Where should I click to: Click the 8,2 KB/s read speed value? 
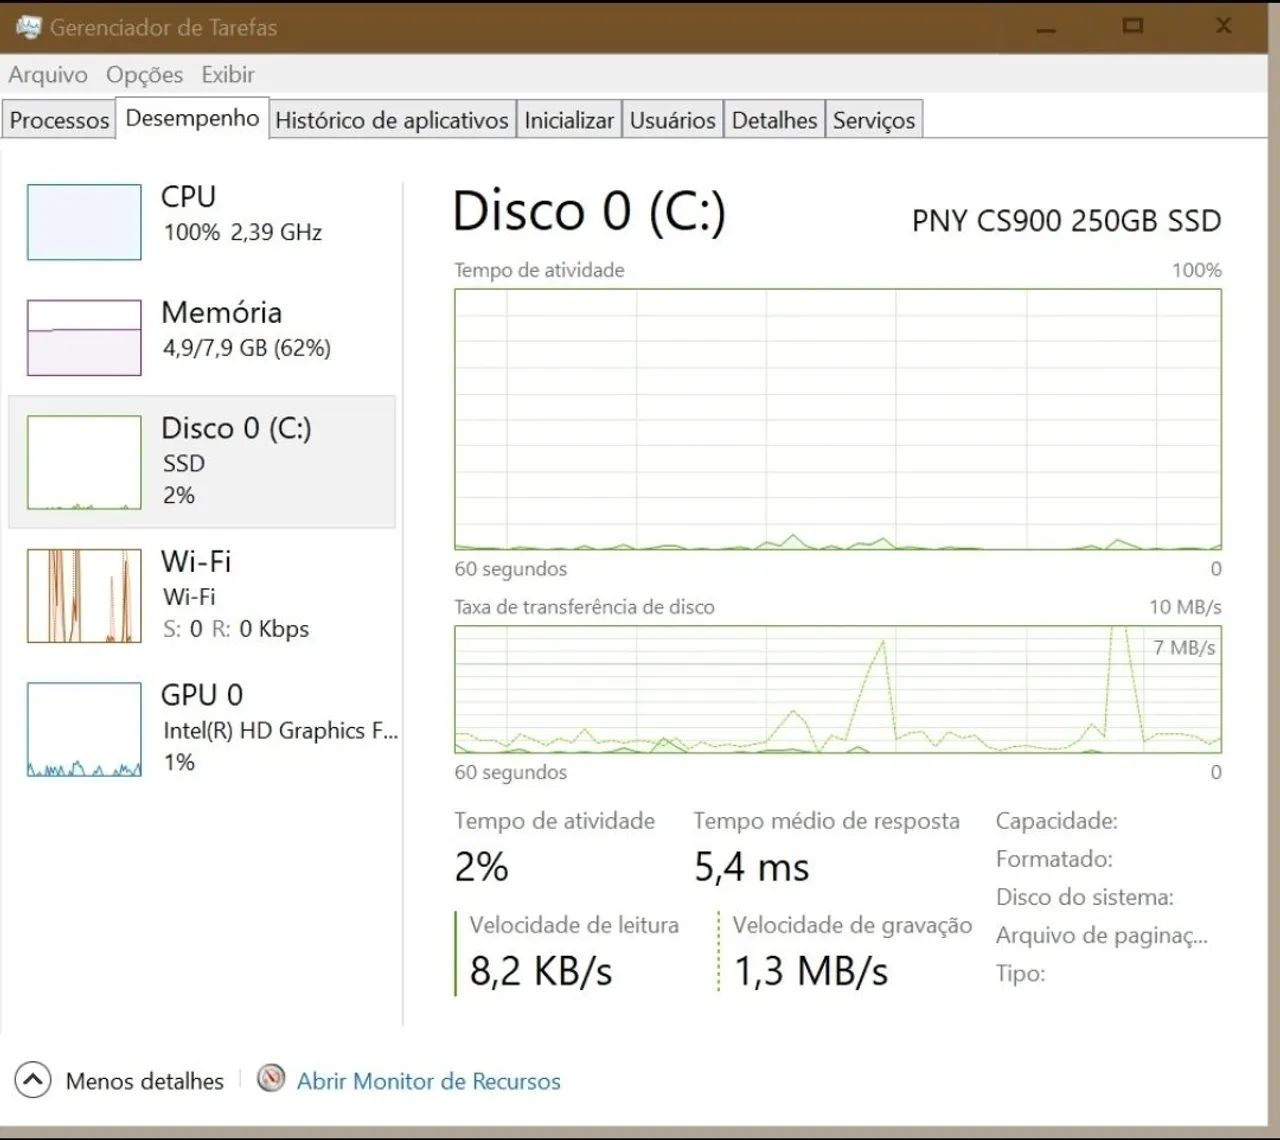pos(541,971)
